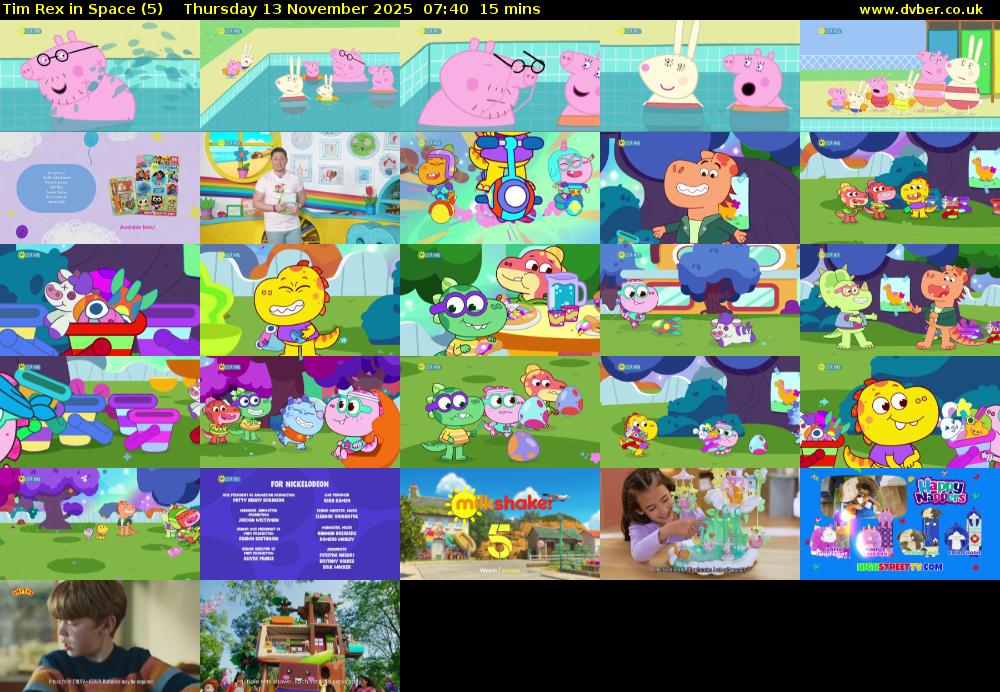Viewport: 1000px width, 692px height.
Task: Open the boy in striped sweater thumbnail
Action: point(100,636)
